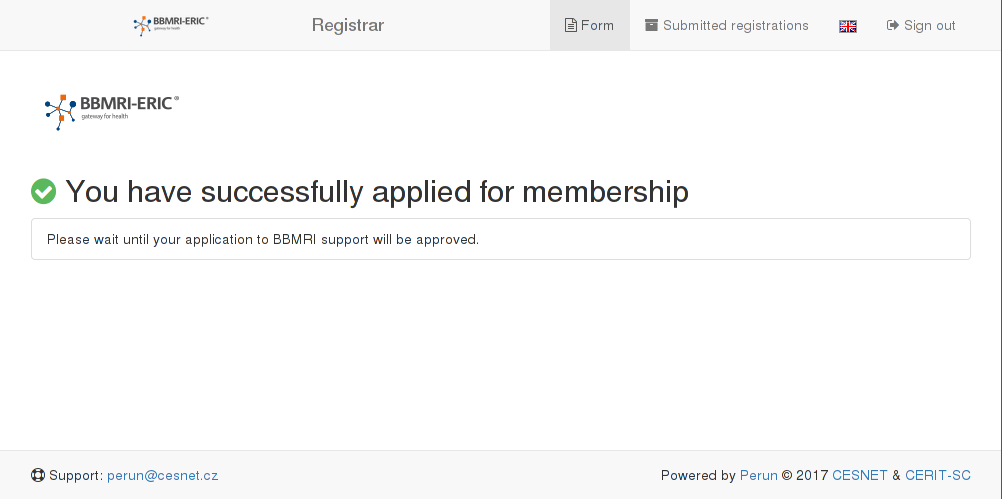Open the Perun link in footer
The width and height of the screenshot is (1002, 499).
tap(759, 475)
